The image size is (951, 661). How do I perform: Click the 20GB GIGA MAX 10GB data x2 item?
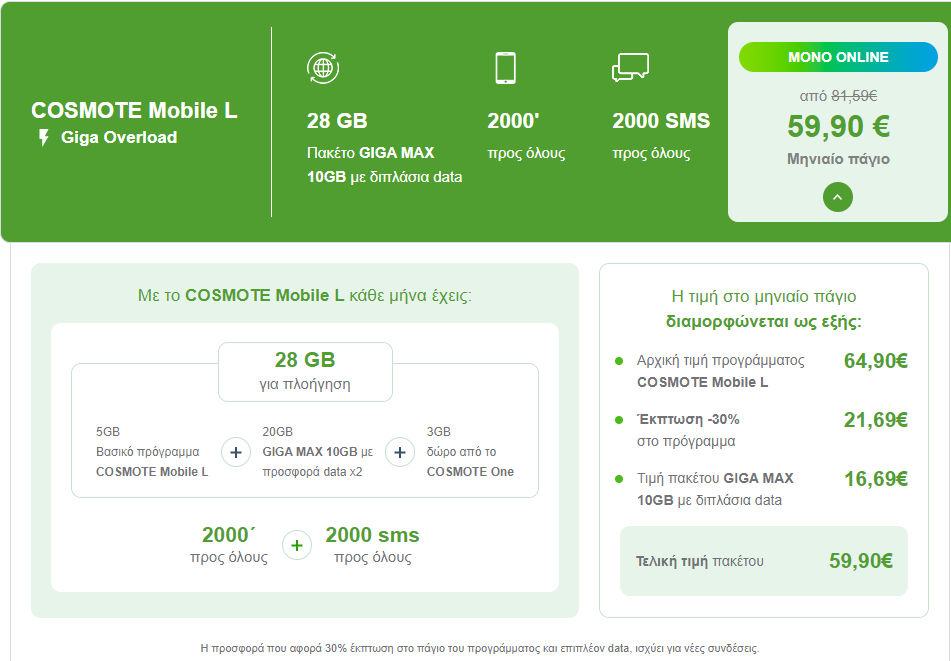click(x=317, y=452)
